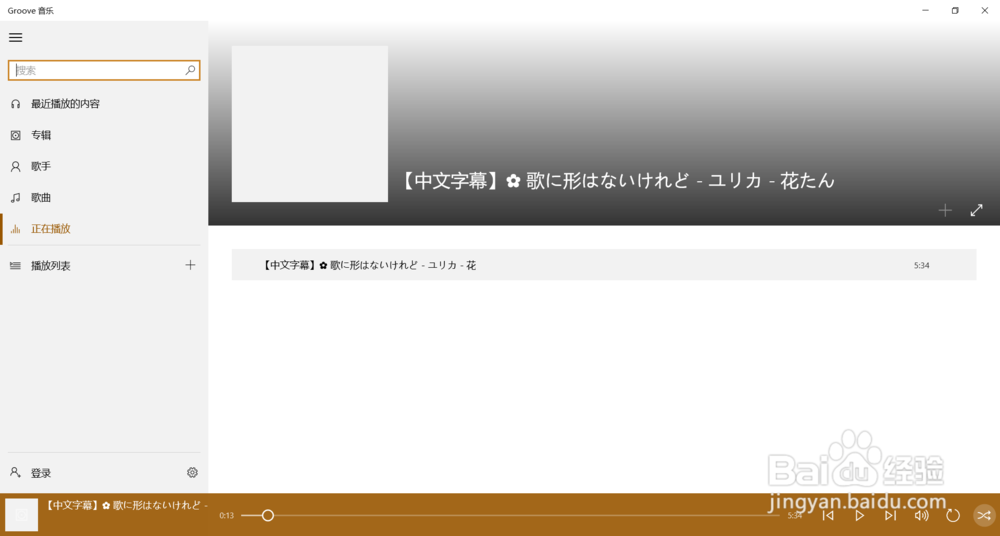Toggle repeat mode
Image resolution: width=1000 pixels, height=536 pixels.
point(953,515)
